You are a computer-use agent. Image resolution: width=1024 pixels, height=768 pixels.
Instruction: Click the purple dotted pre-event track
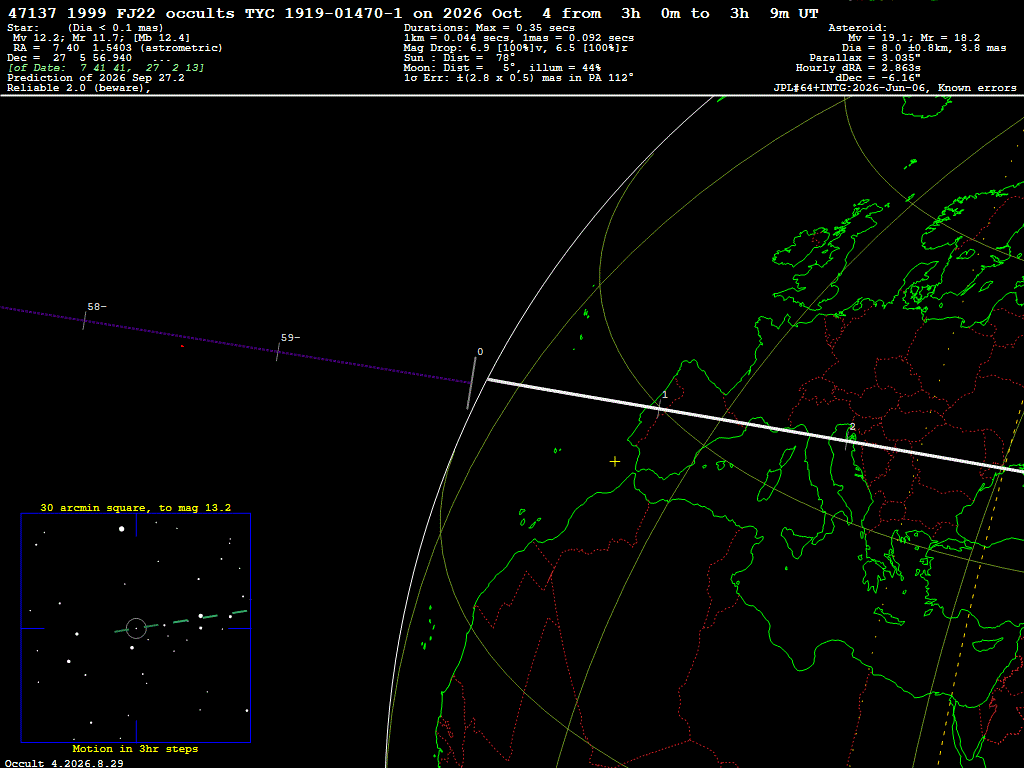pos(235,345)
